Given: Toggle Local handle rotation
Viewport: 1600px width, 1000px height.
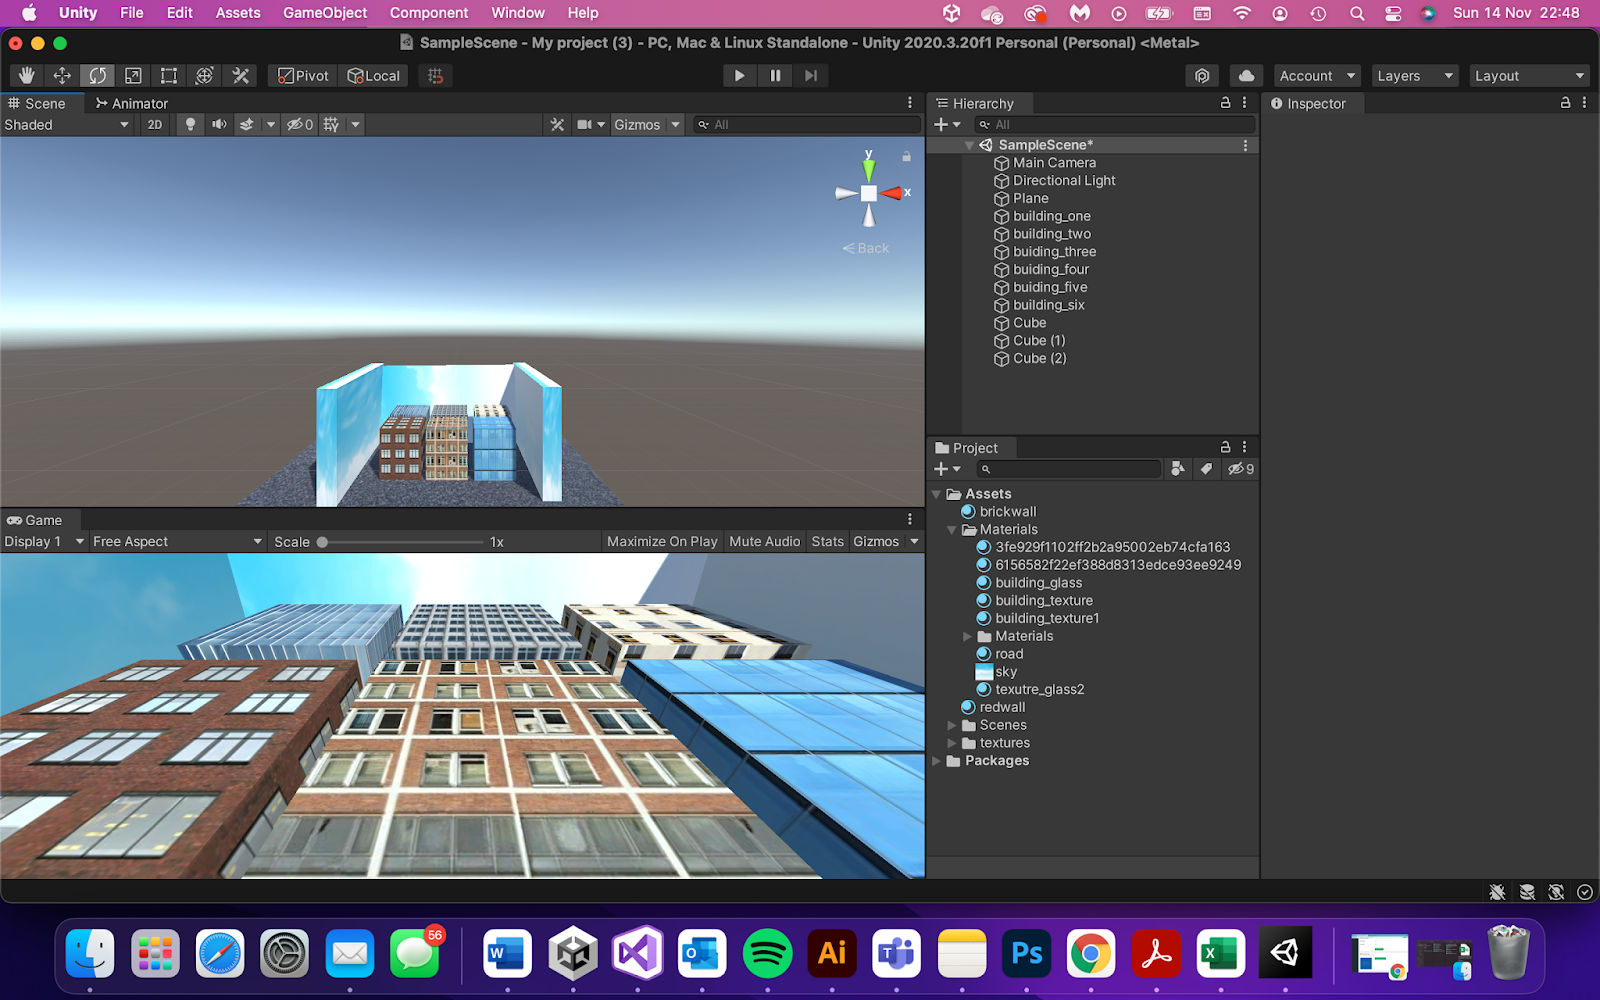Looking at the screenshot, I should [x=373, y=76].
